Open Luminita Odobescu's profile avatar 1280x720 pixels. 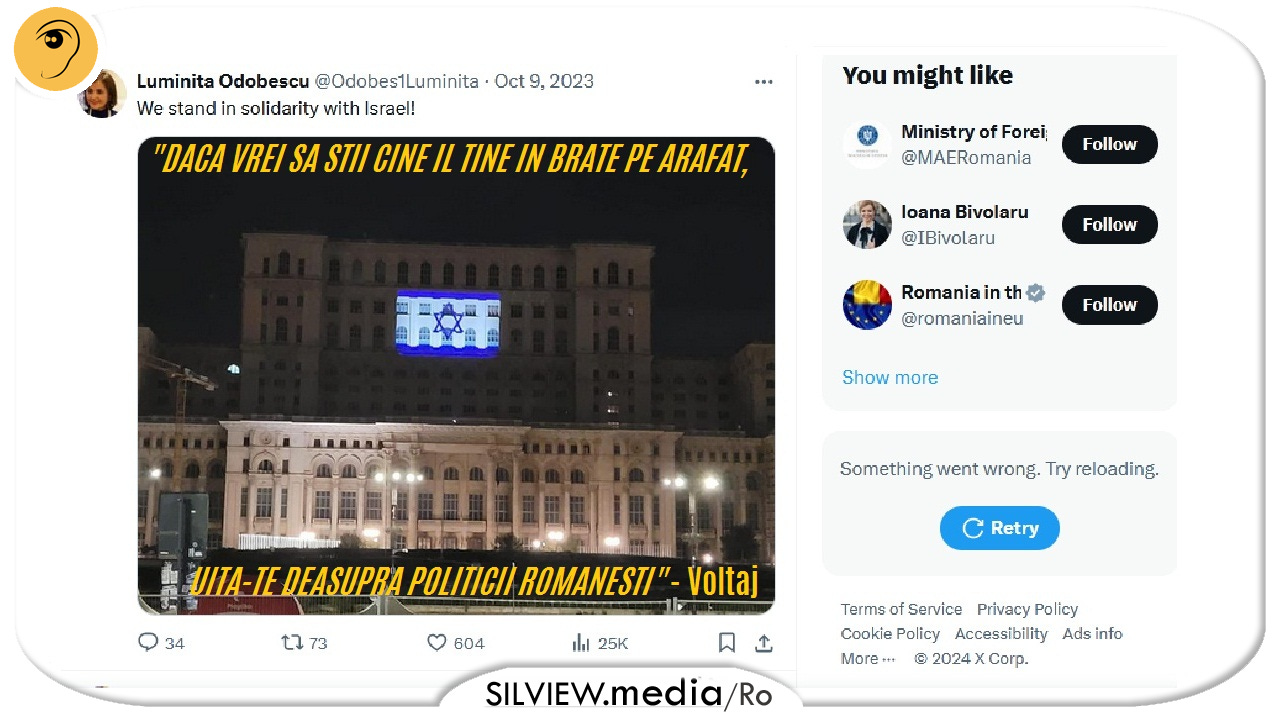[x=101, y=94]
